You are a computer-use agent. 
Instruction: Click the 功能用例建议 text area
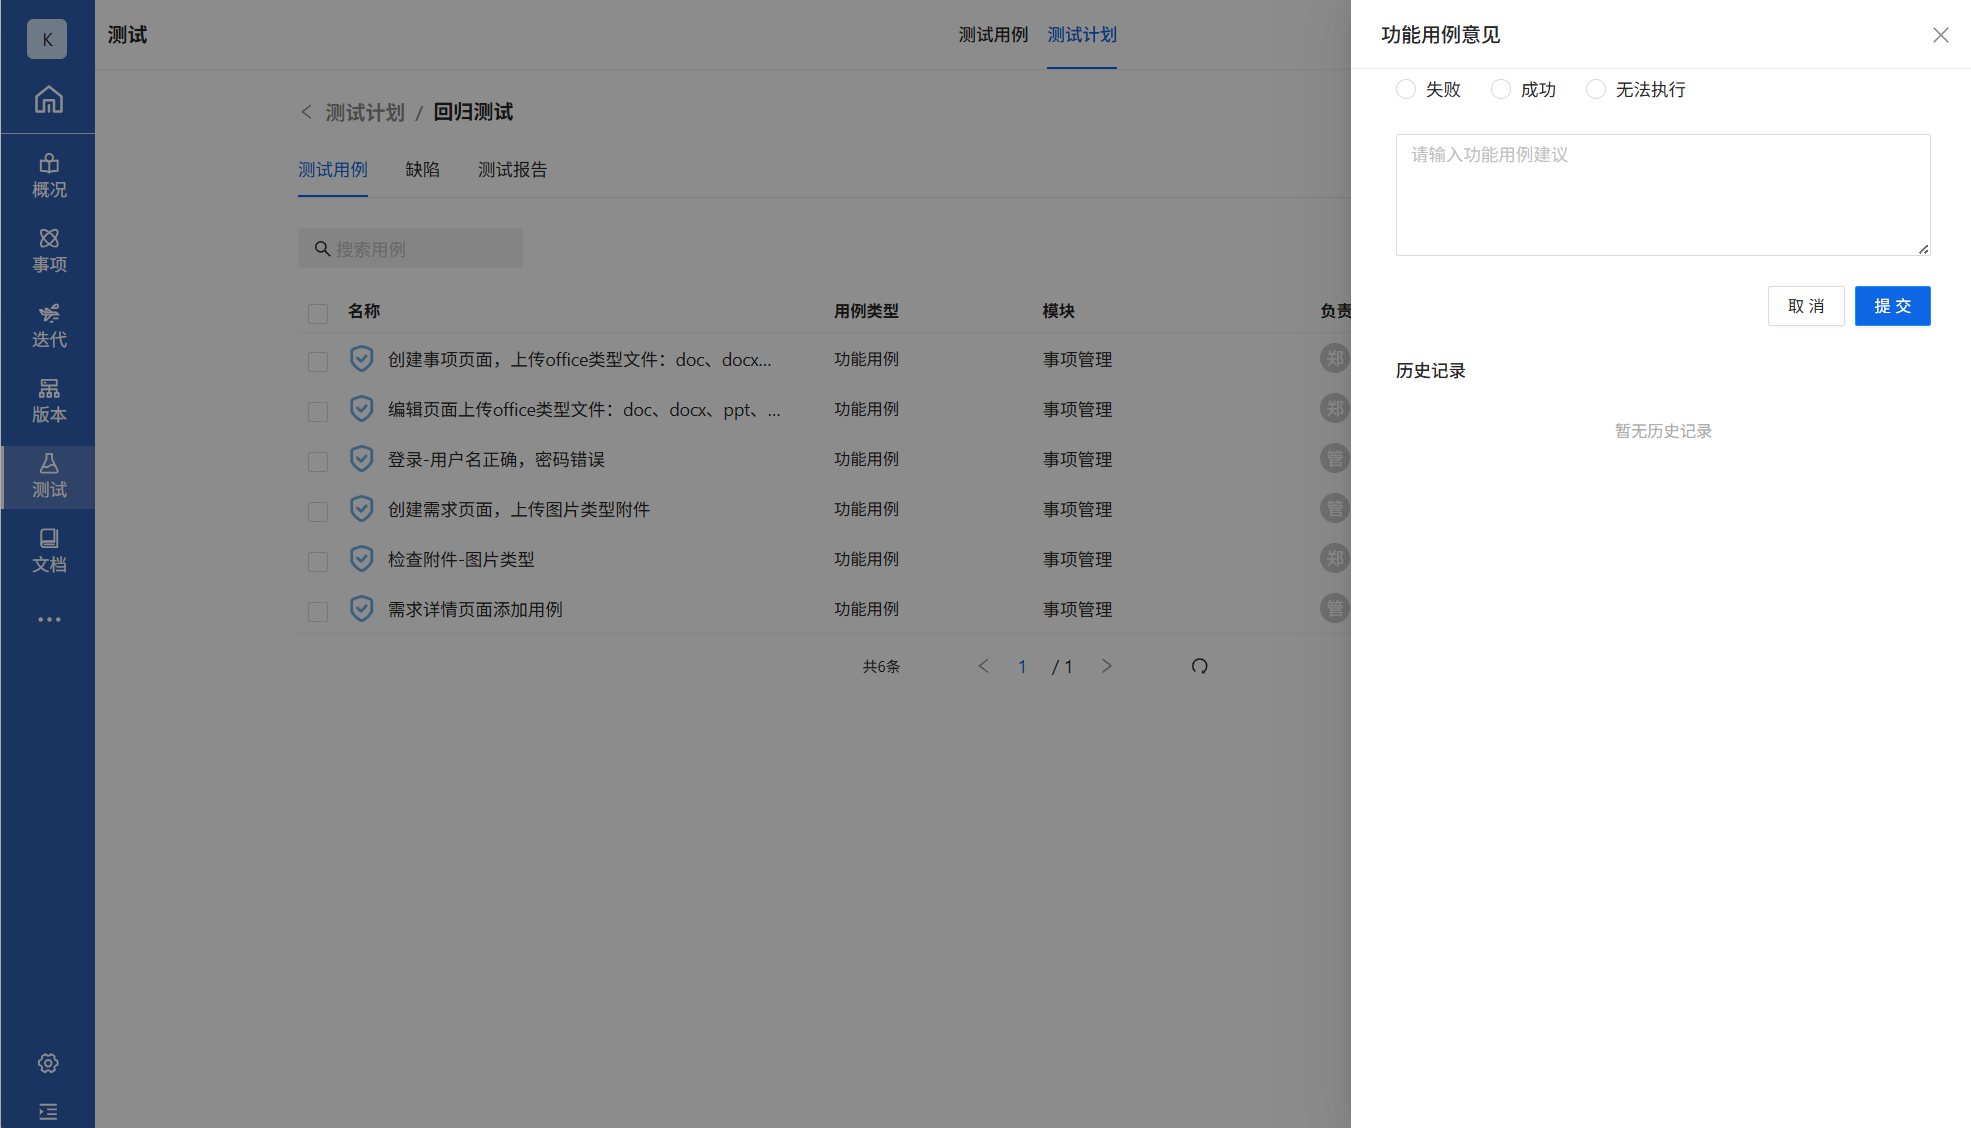click(x=1662, y=195)
